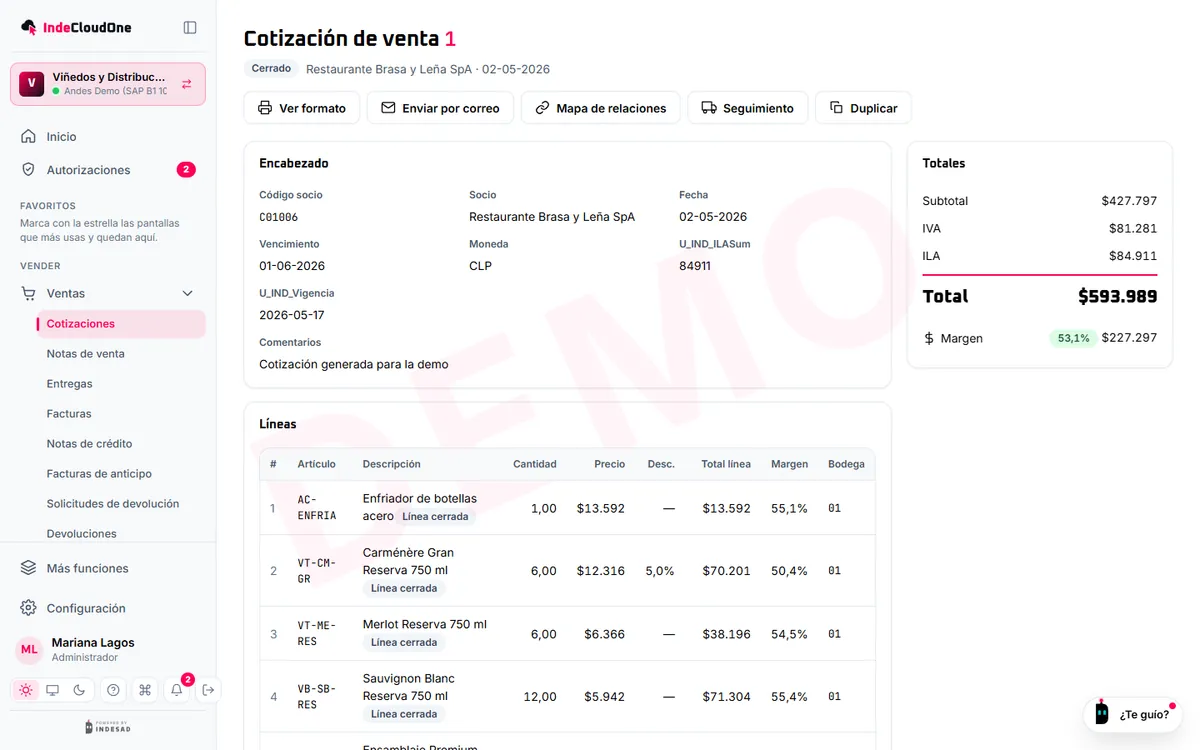This screenshot has width=1200, height=750.
Task: Open the help question mark icon
Action: click(113, 690)
